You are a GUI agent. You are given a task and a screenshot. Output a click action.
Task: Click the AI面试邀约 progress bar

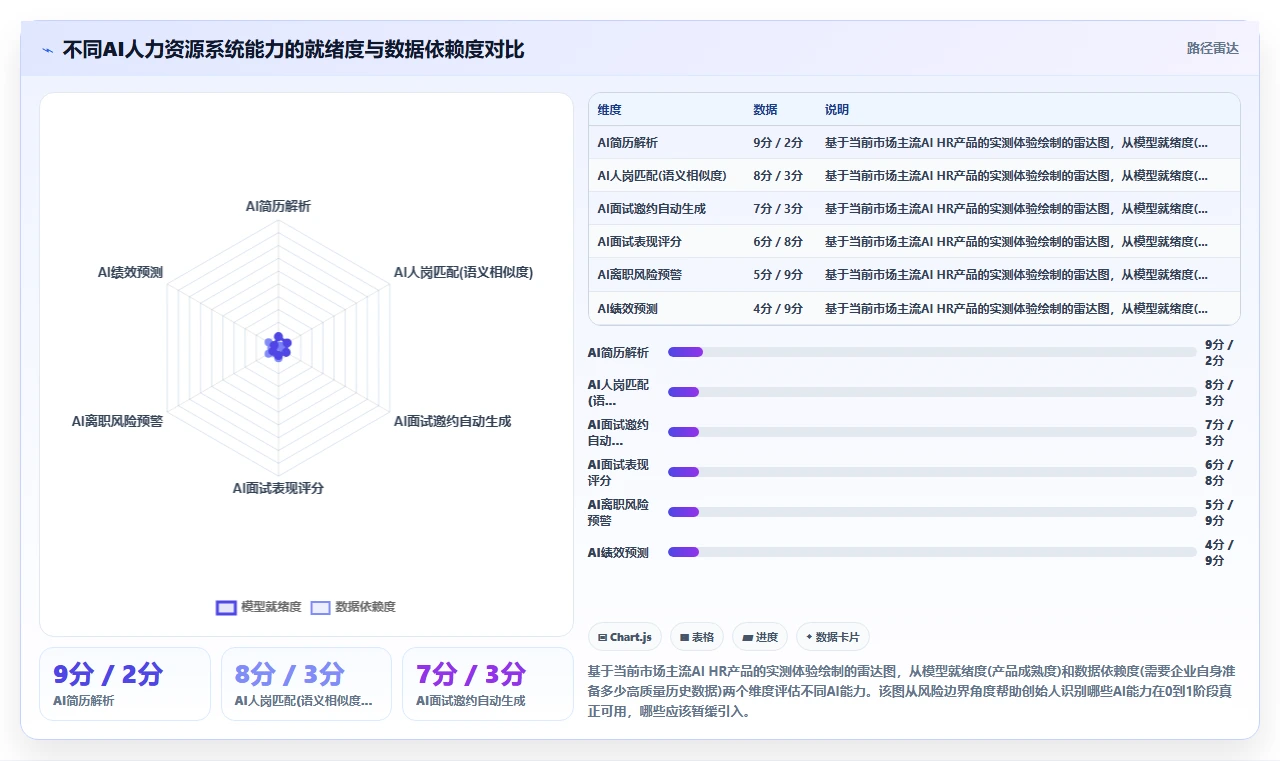coord(932,432)
